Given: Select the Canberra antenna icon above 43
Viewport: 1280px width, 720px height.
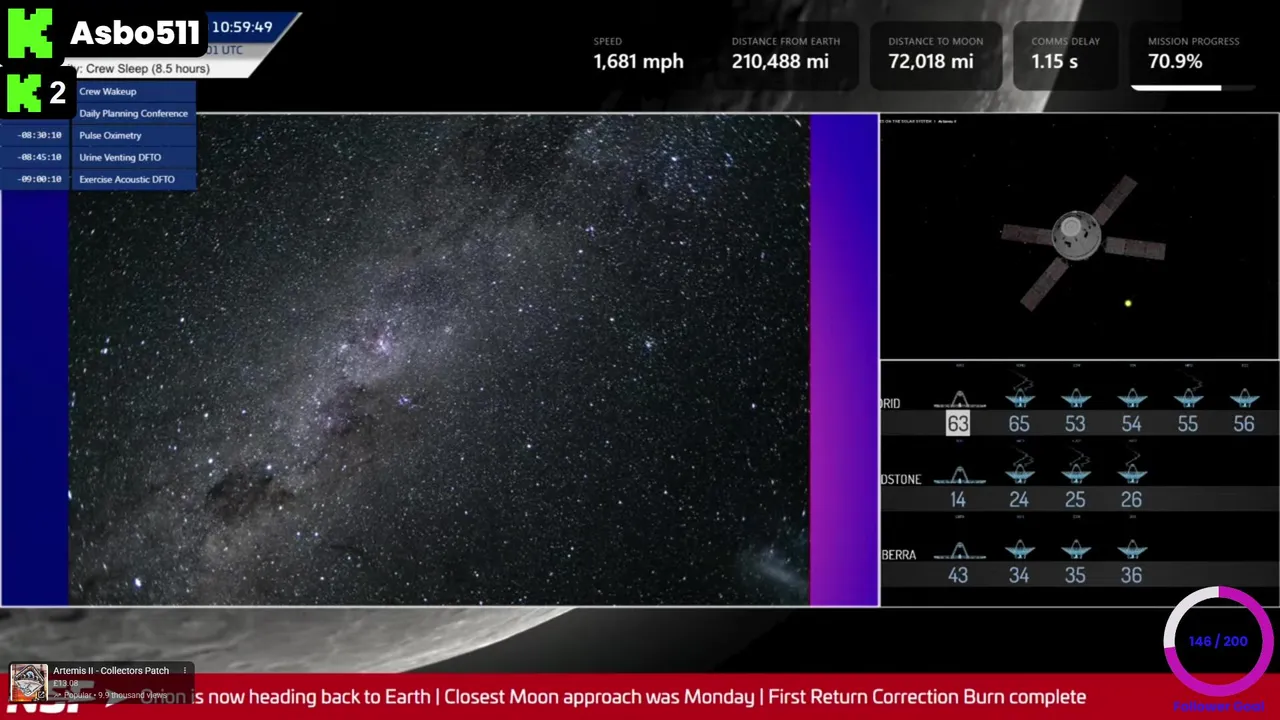Looking at the screenshot, I should pyautogui.click(x=959, y=551).
